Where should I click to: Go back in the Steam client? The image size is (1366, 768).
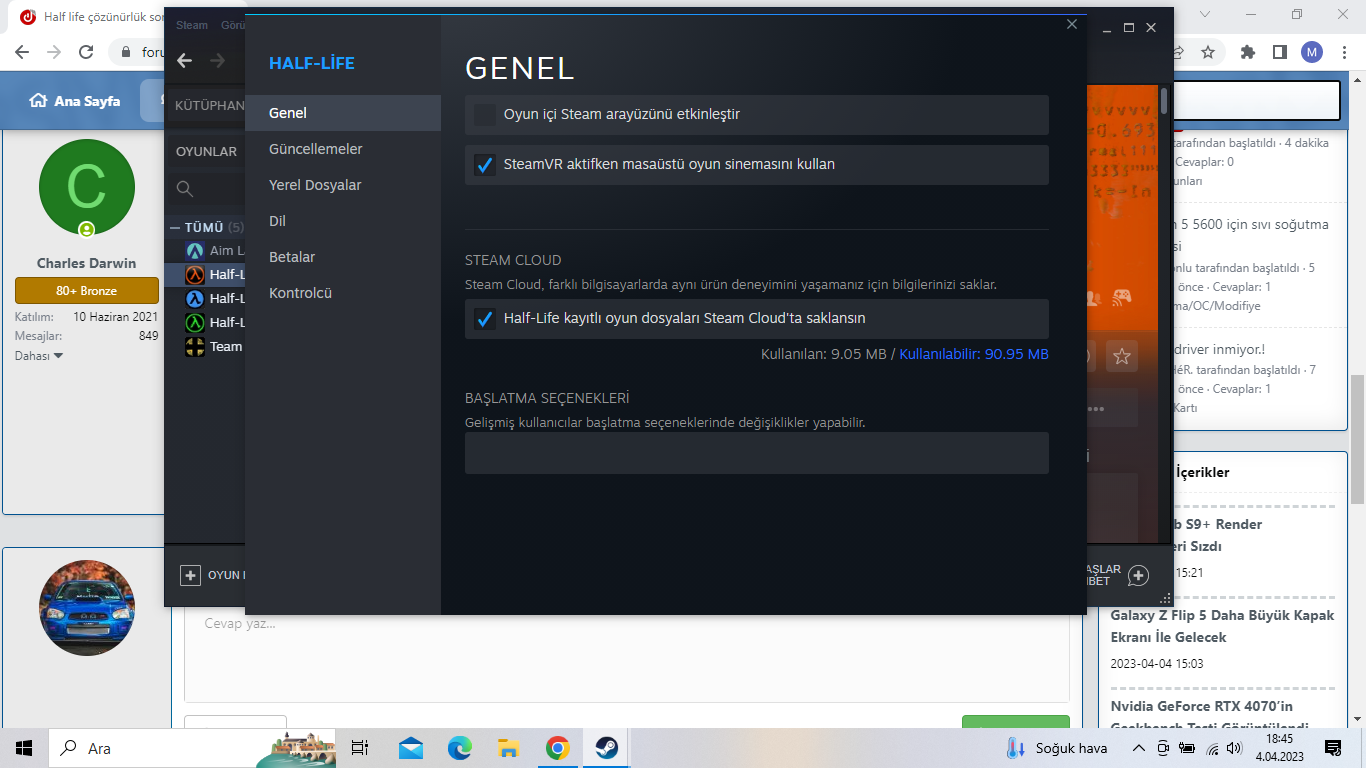pyautogui.click(x=184, y=61)
